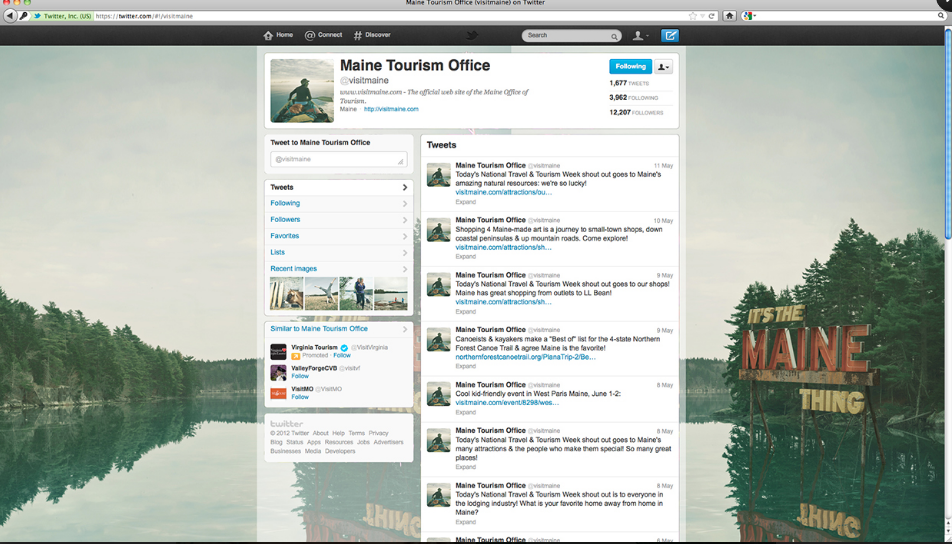Expand the canoeists and kayakers tweet
Screen dimensions: 952x544
click(466, 366)
